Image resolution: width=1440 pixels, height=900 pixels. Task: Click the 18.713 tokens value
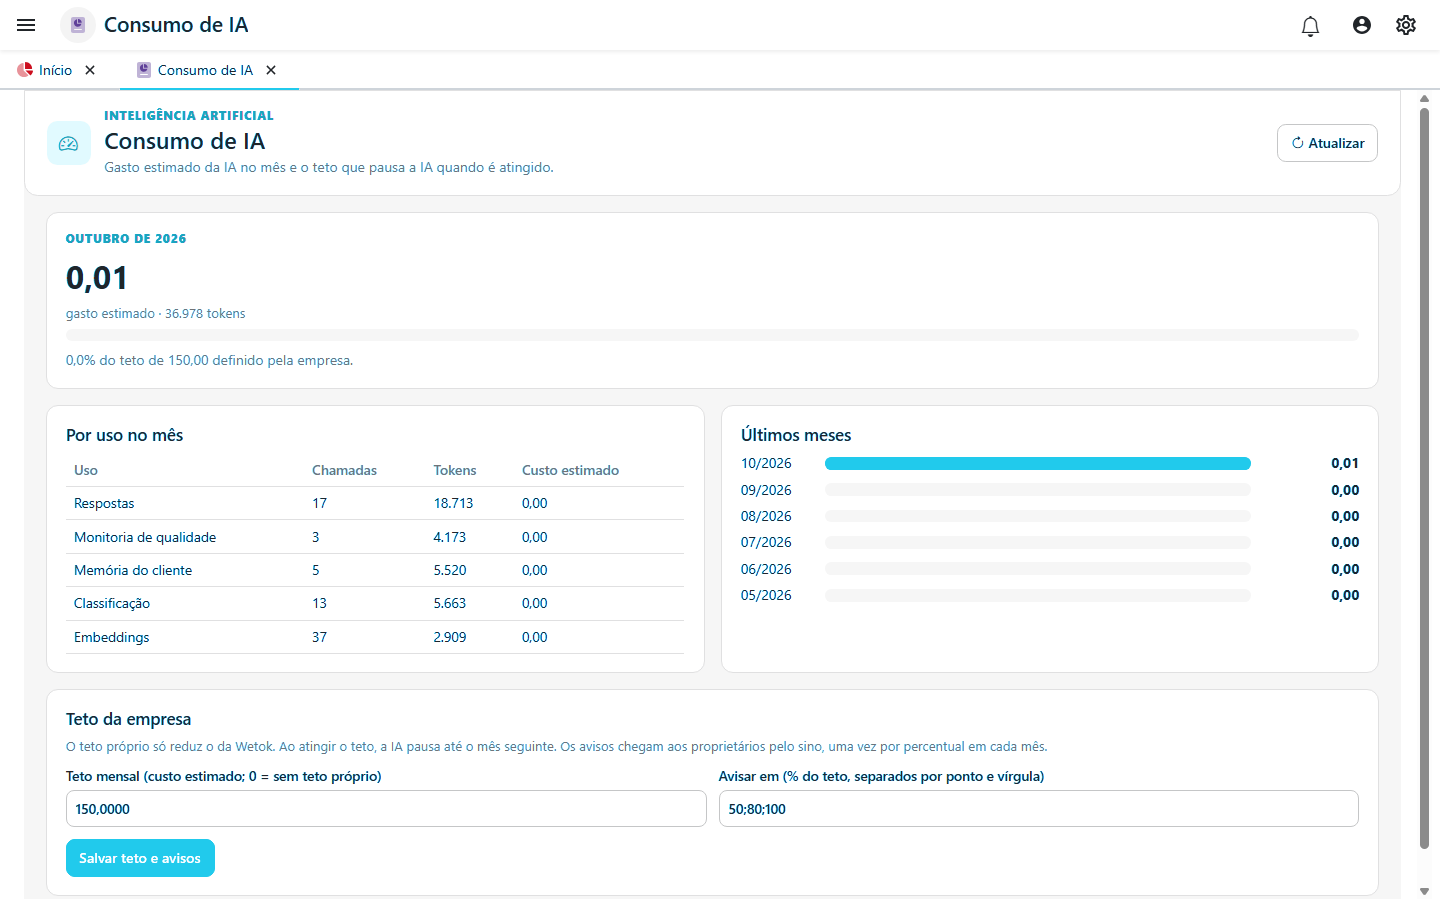coord(453,503)
